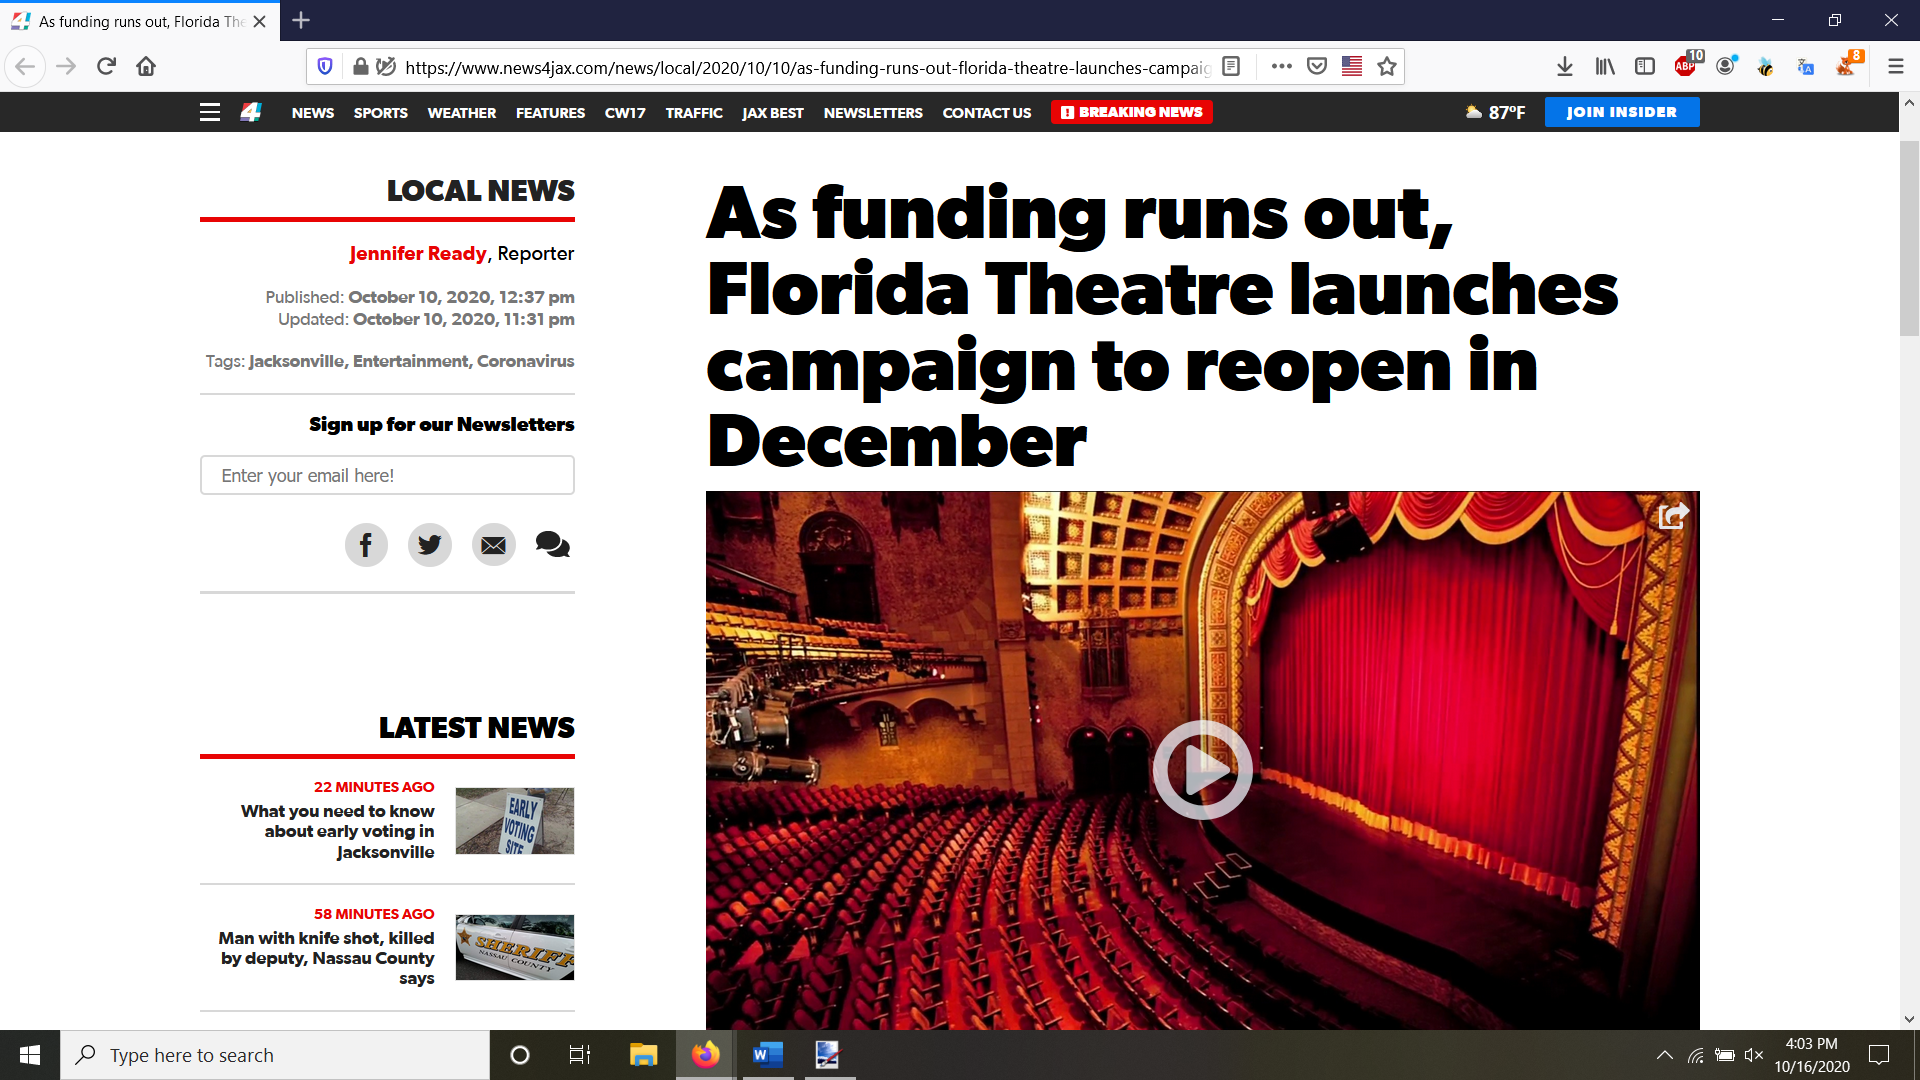Toggle Reader View in address bar

click(x=1231, y=67)
